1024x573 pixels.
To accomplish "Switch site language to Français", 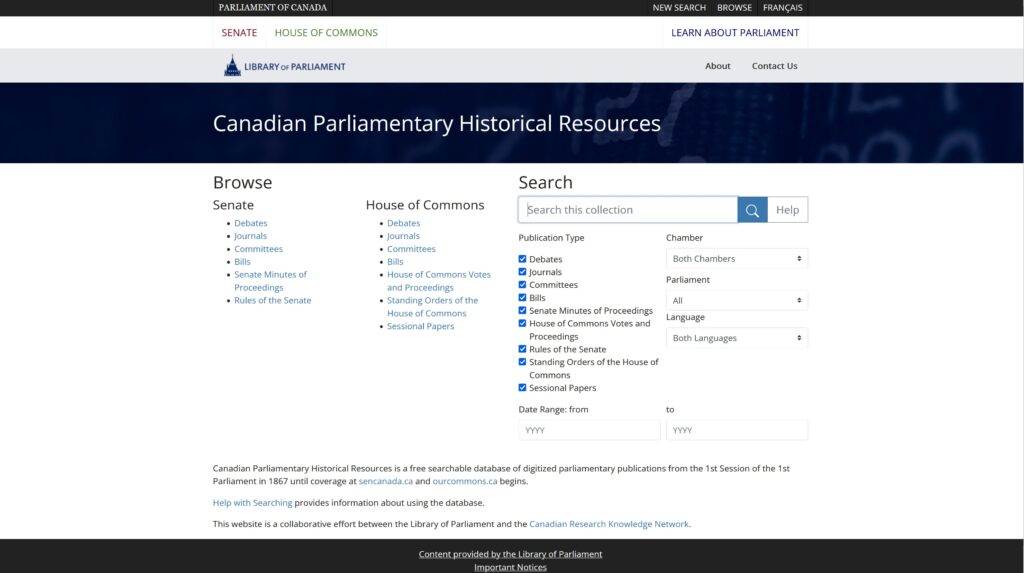I will click(x=782, y=8).
